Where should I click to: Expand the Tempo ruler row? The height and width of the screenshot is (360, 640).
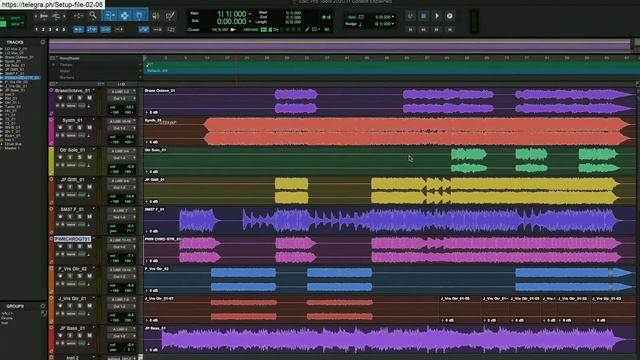[x=53, y=65]
